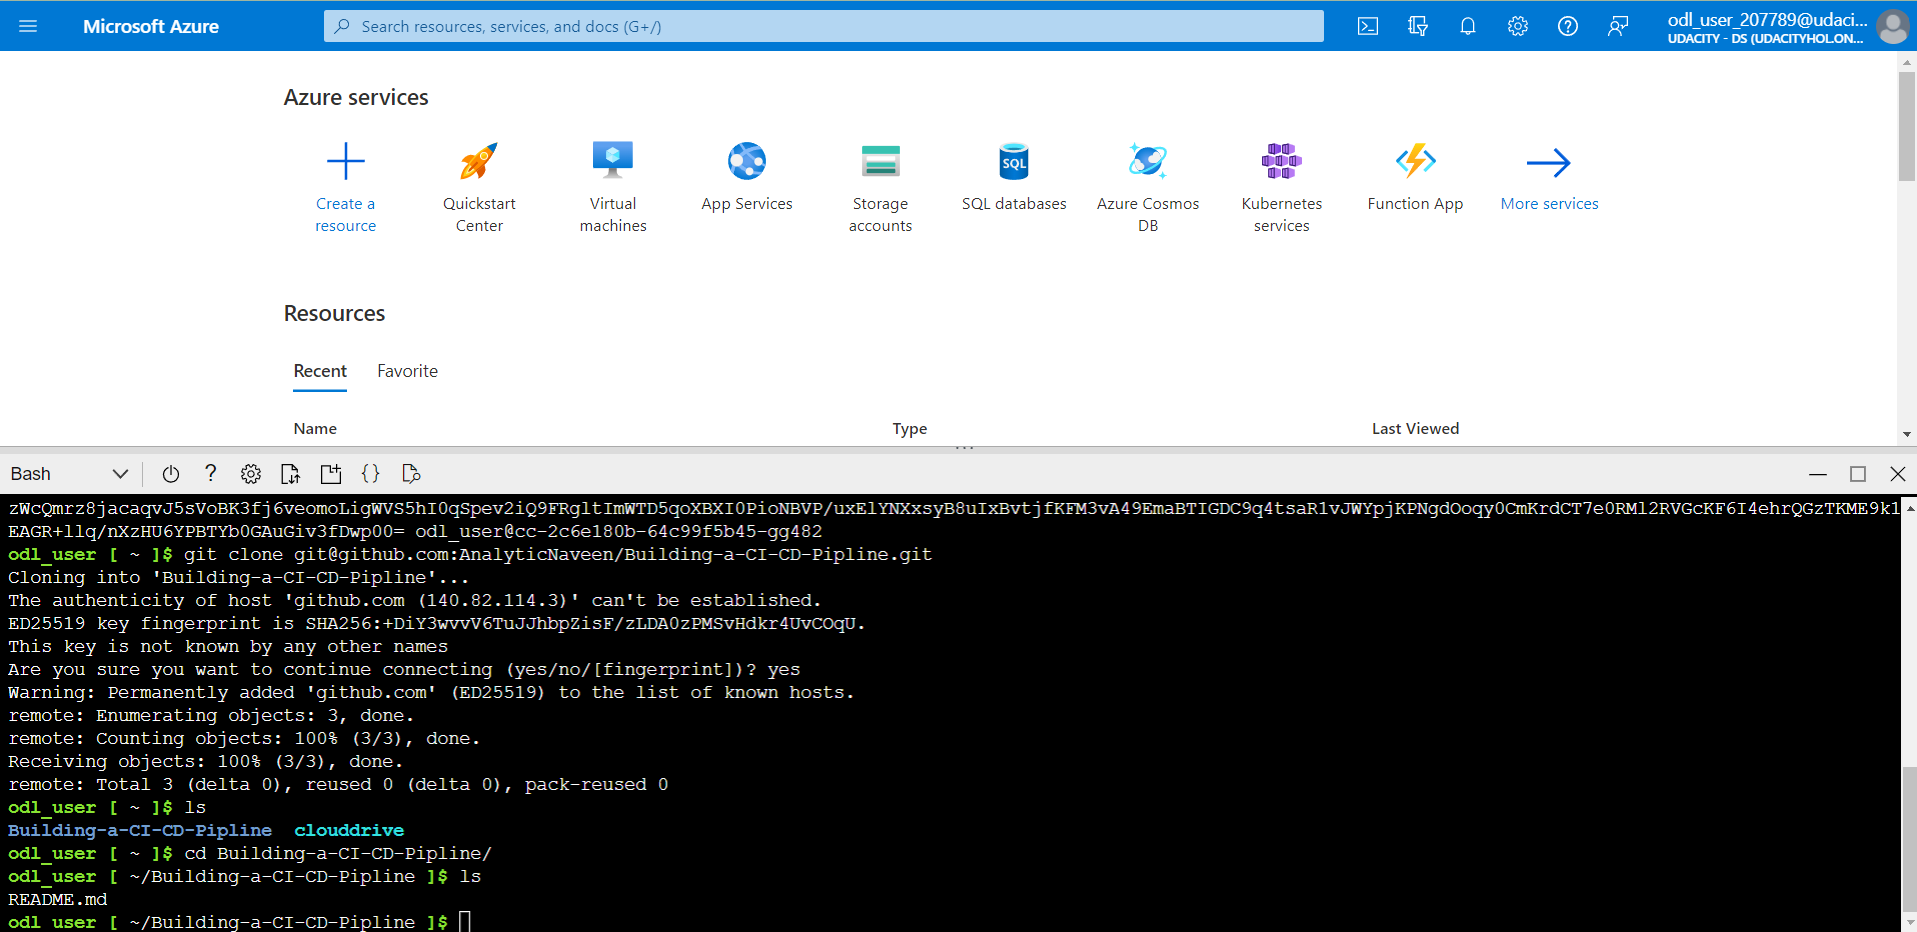
Task: Restart Cloud Shell via the power icon
Action: pos(170,473)
